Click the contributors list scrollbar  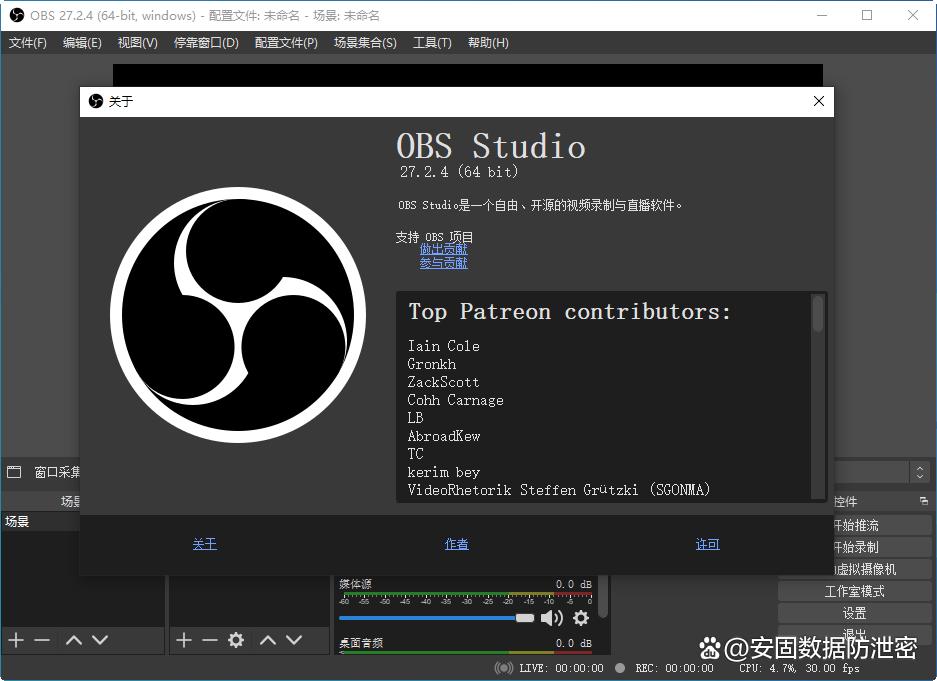click(818, 315)
